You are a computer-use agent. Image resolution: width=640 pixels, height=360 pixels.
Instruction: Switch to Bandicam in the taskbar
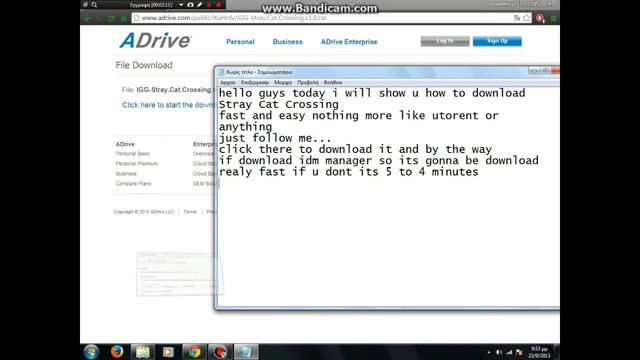(x=220, y=351)
